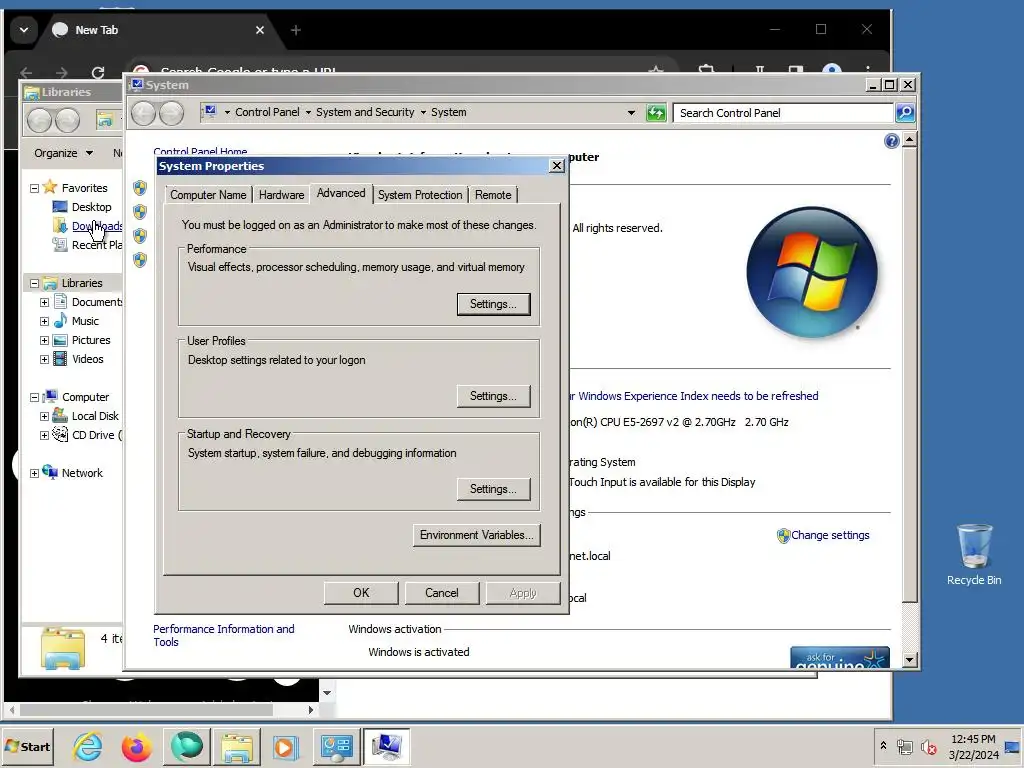Select the Network icon in navigation tree
This screenshot has width=1024, height=768.
pos(50,472)
